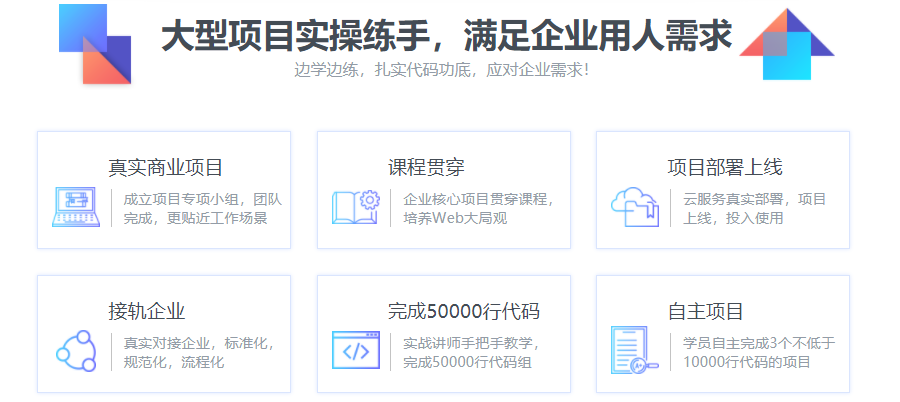Click description 实战讲师手把手教学，完成50000行代码组
This screenshot has width=900, height=402.
pyautogui.click(x=471, y=353)
